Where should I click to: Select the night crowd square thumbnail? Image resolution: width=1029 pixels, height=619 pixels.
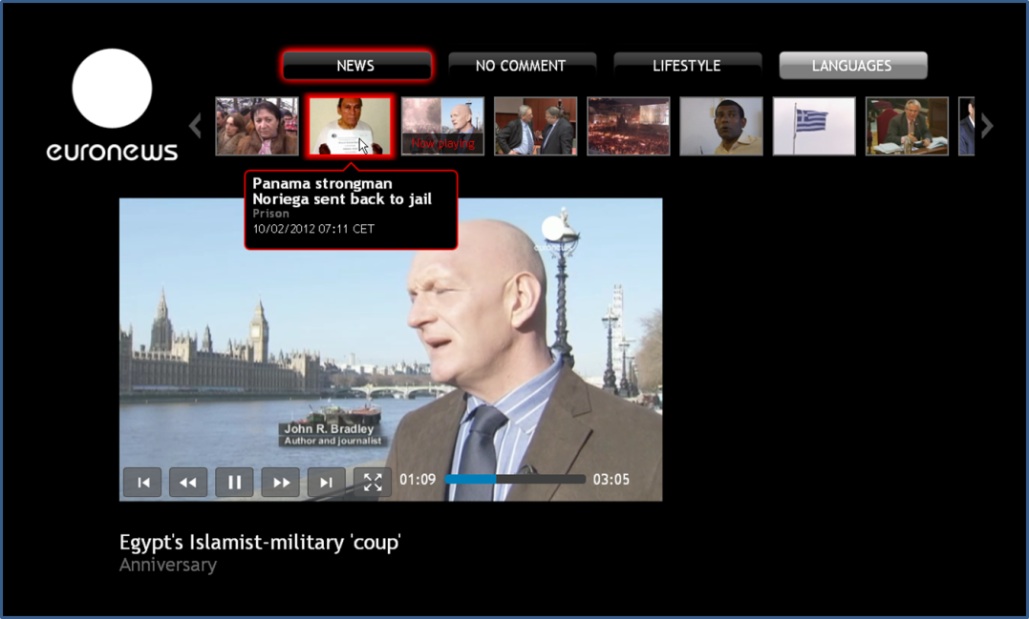[628, 126]
